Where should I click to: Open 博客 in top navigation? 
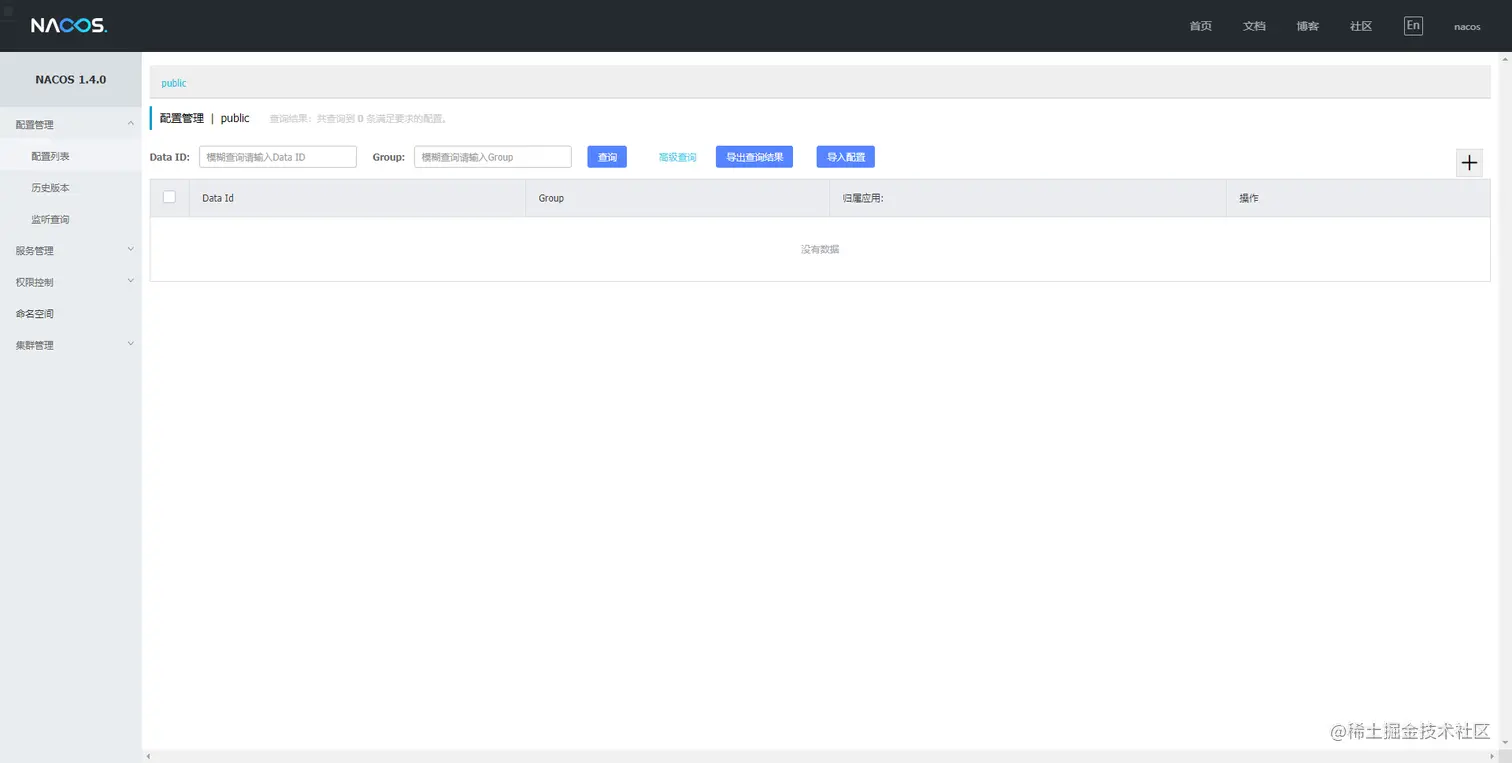point(1308,26)
